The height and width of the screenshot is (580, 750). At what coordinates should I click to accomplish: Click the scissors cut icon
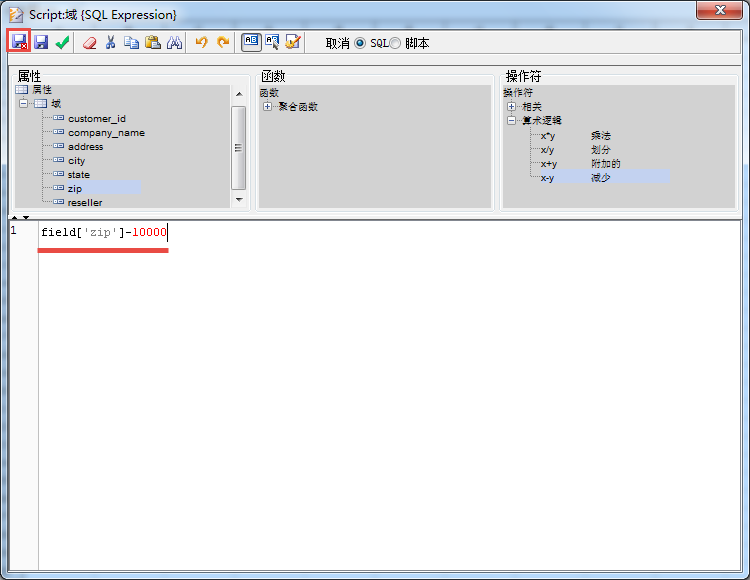(x=110, y=43)
